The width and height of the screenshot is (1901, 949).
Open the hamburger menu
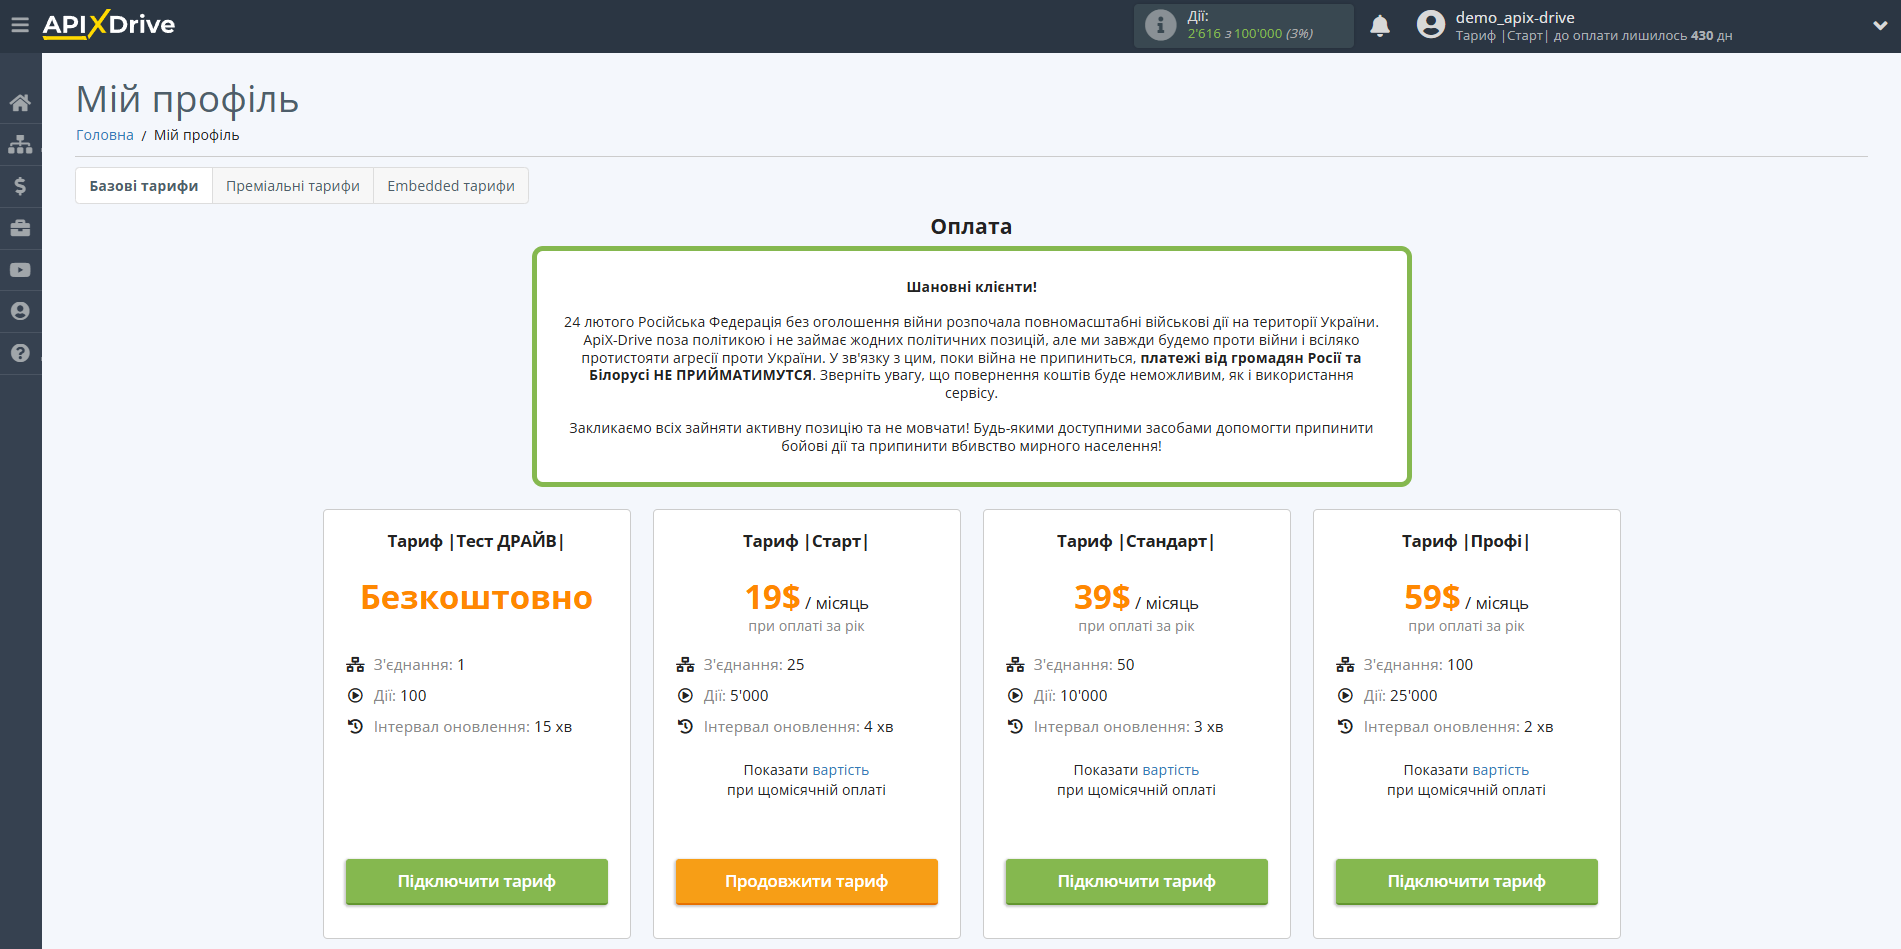click(x=20, y=25)
